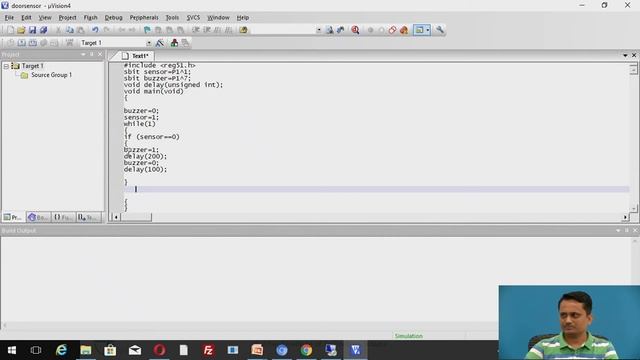Open Configuration with the wrench icon
The image size is (640, 360).
click(x=440, y=30)
